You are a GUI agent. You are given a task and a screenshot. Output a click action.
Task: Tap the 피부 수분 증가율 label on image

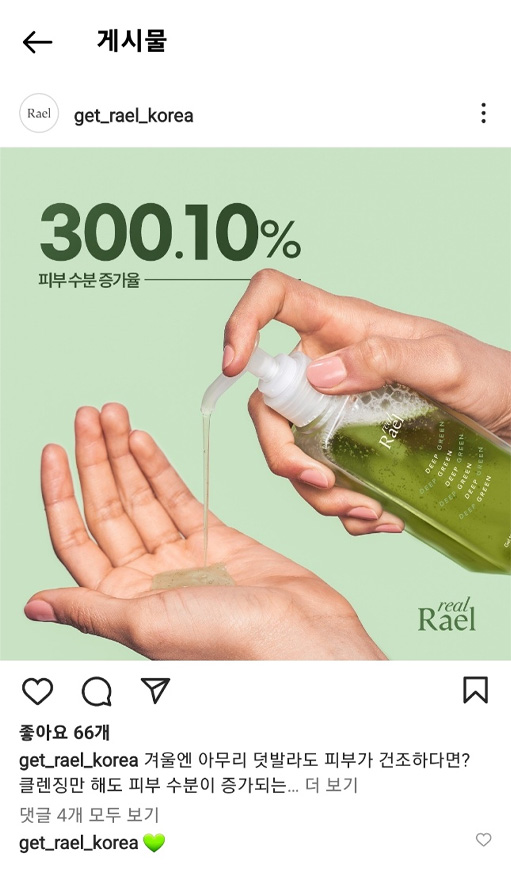[89, 280]
